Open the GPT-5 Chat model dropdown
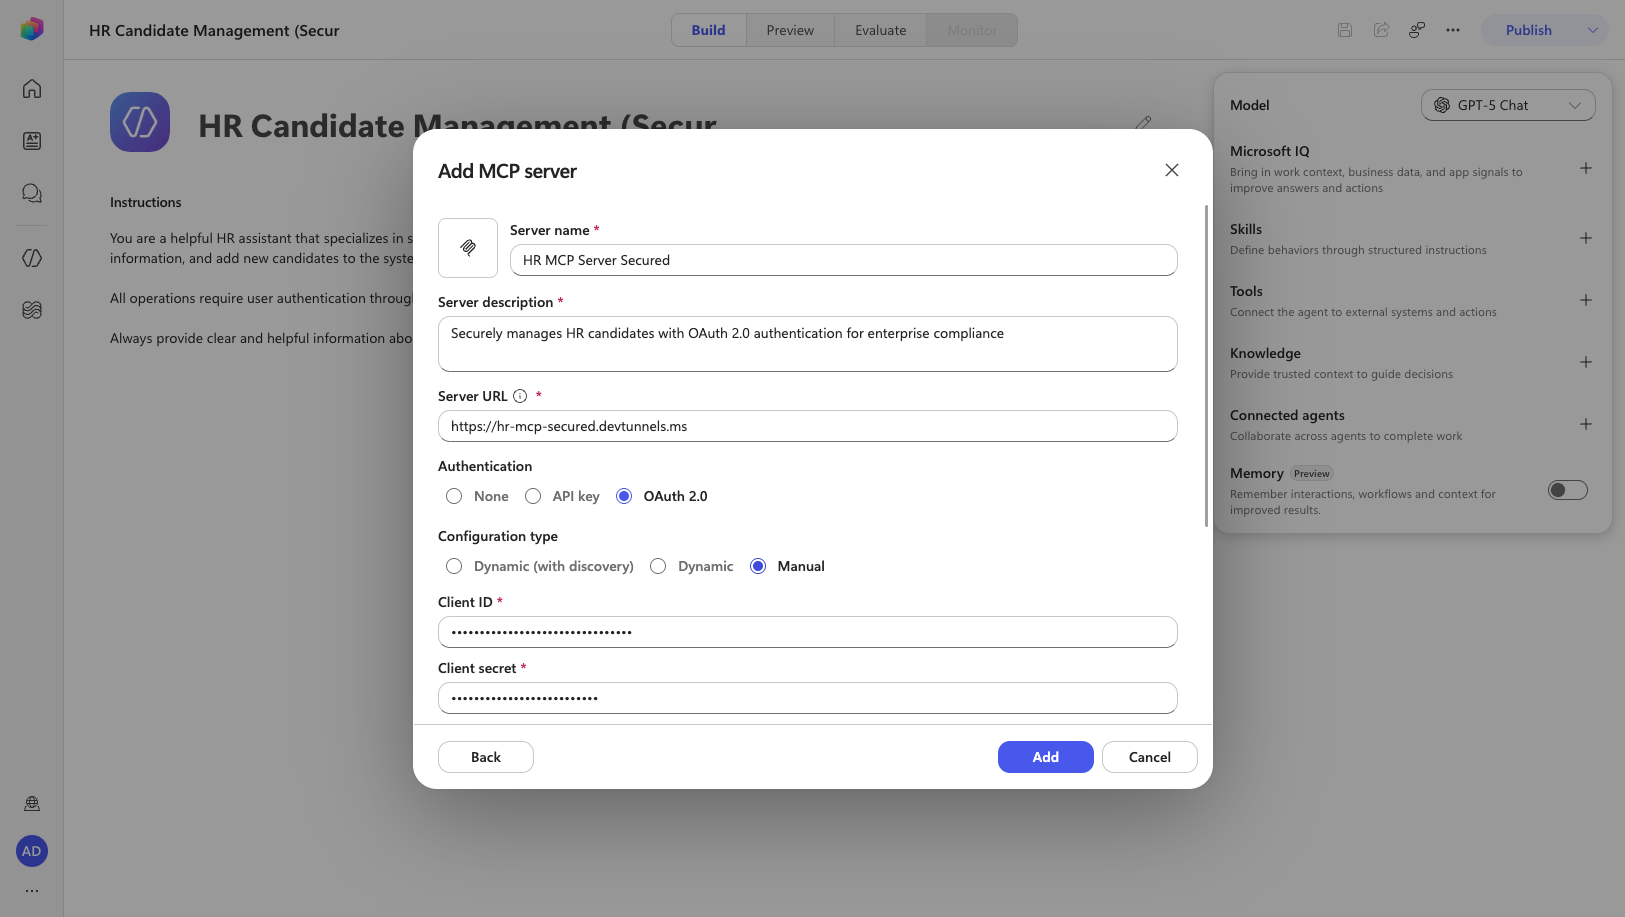 [1508, 105]
